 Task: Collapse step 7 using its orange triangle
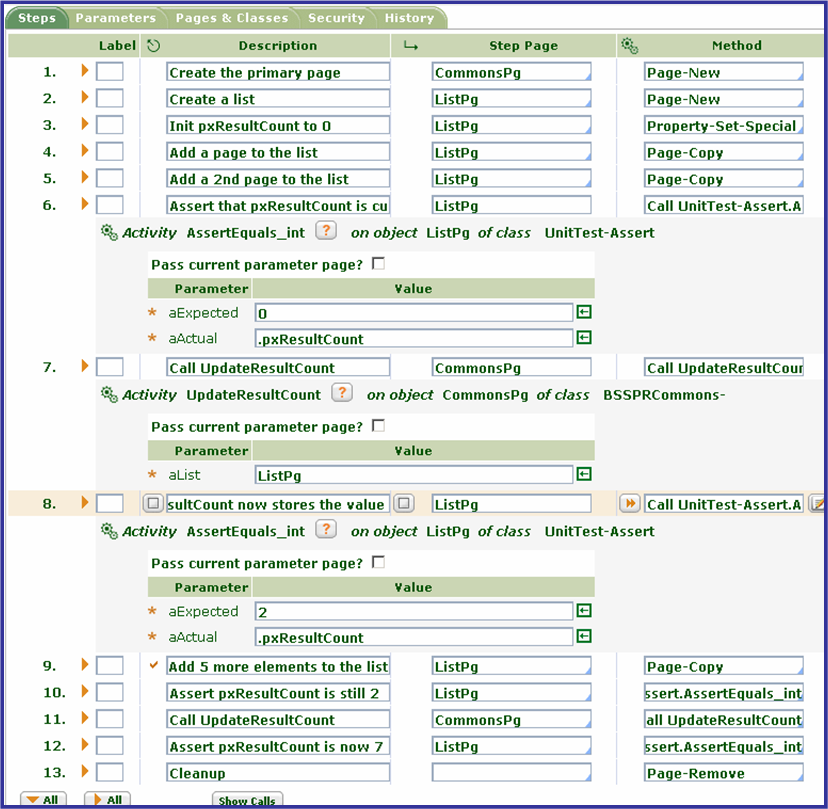click(x=84, y=365)
